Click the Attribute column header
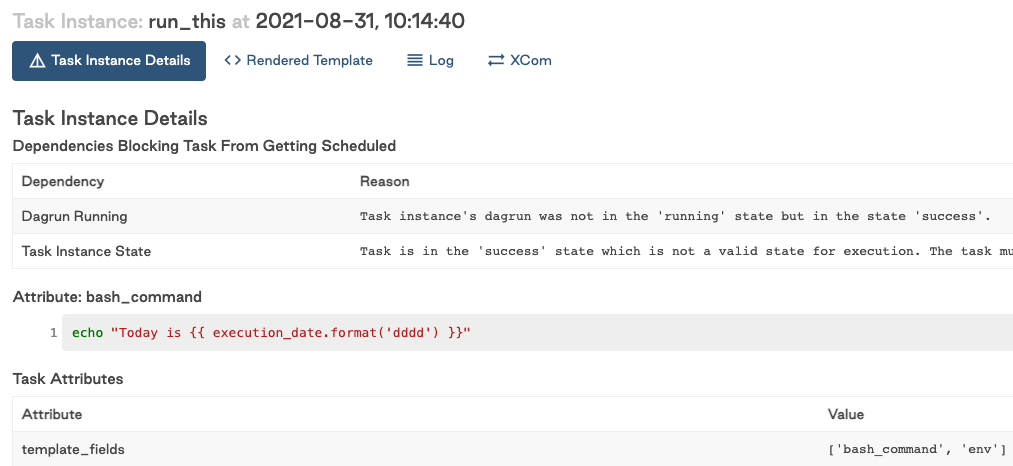This screenshot has height=466, width=1013. (52, 414)
